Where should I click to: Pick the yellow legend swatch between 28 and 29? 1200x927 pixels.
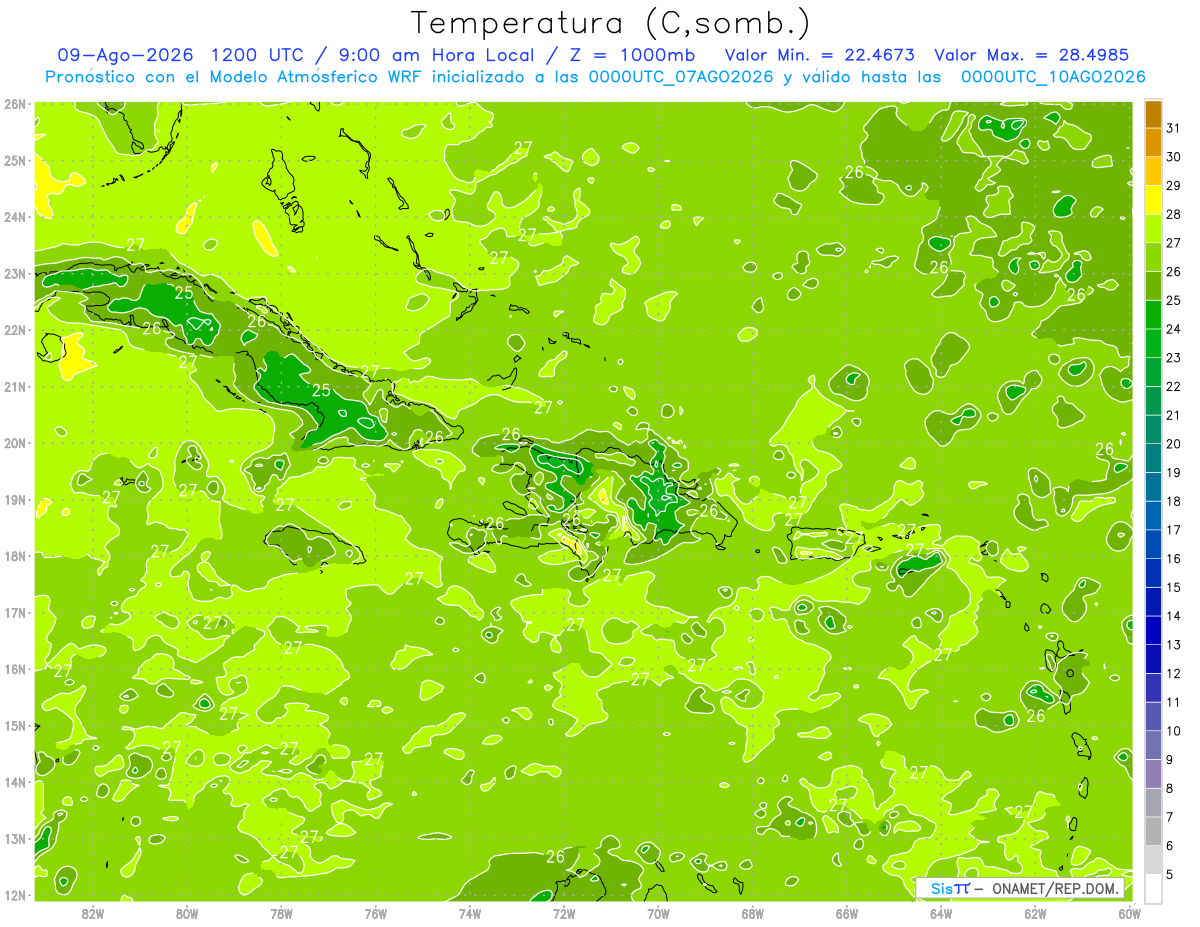coord(1153,199)
